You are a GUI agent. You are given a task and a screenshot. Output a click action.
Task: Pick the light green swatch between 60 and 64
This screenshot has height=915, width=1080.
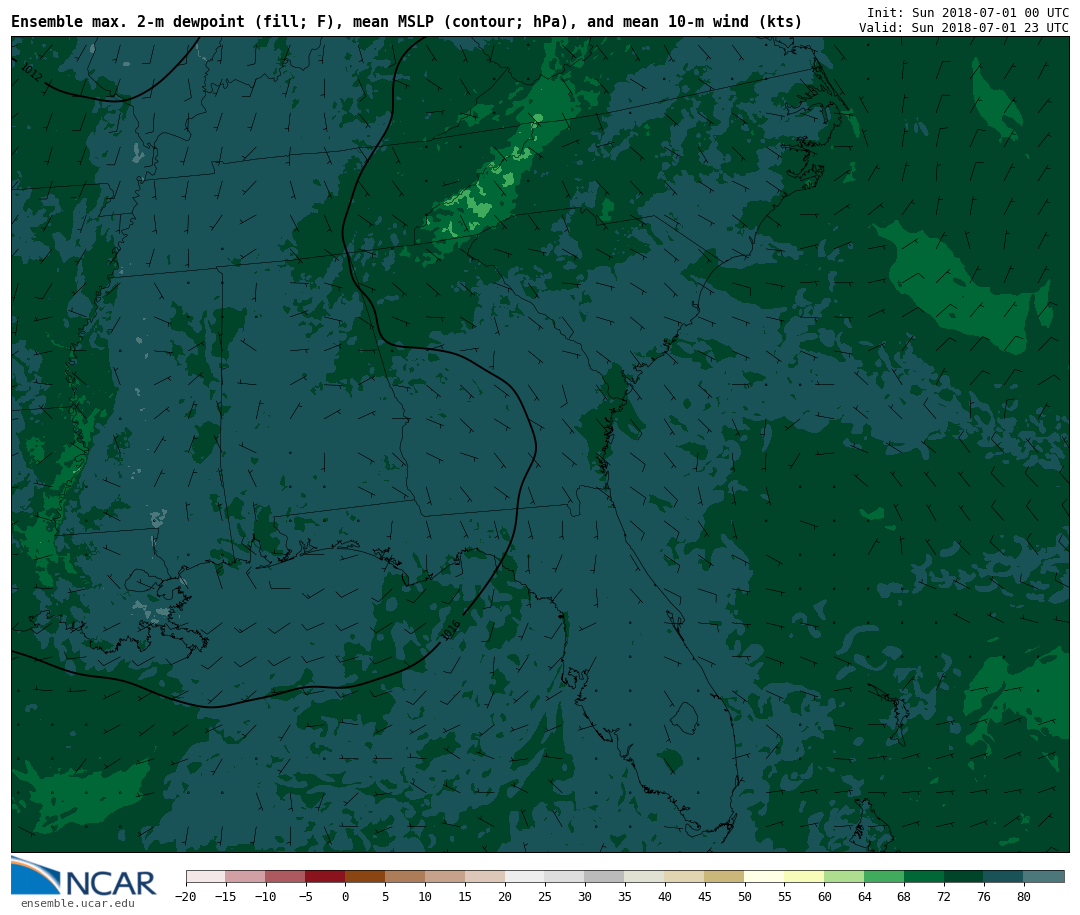tap(844, 877)
